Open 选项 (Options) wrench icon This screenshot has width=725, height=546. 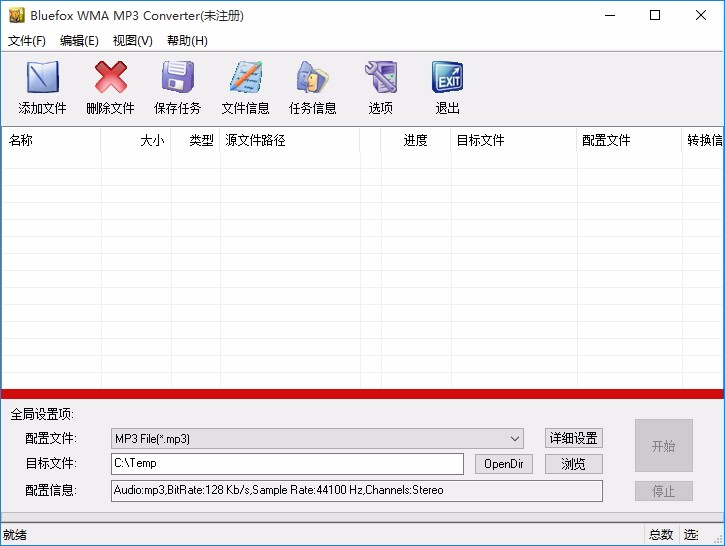coord(381,77)
